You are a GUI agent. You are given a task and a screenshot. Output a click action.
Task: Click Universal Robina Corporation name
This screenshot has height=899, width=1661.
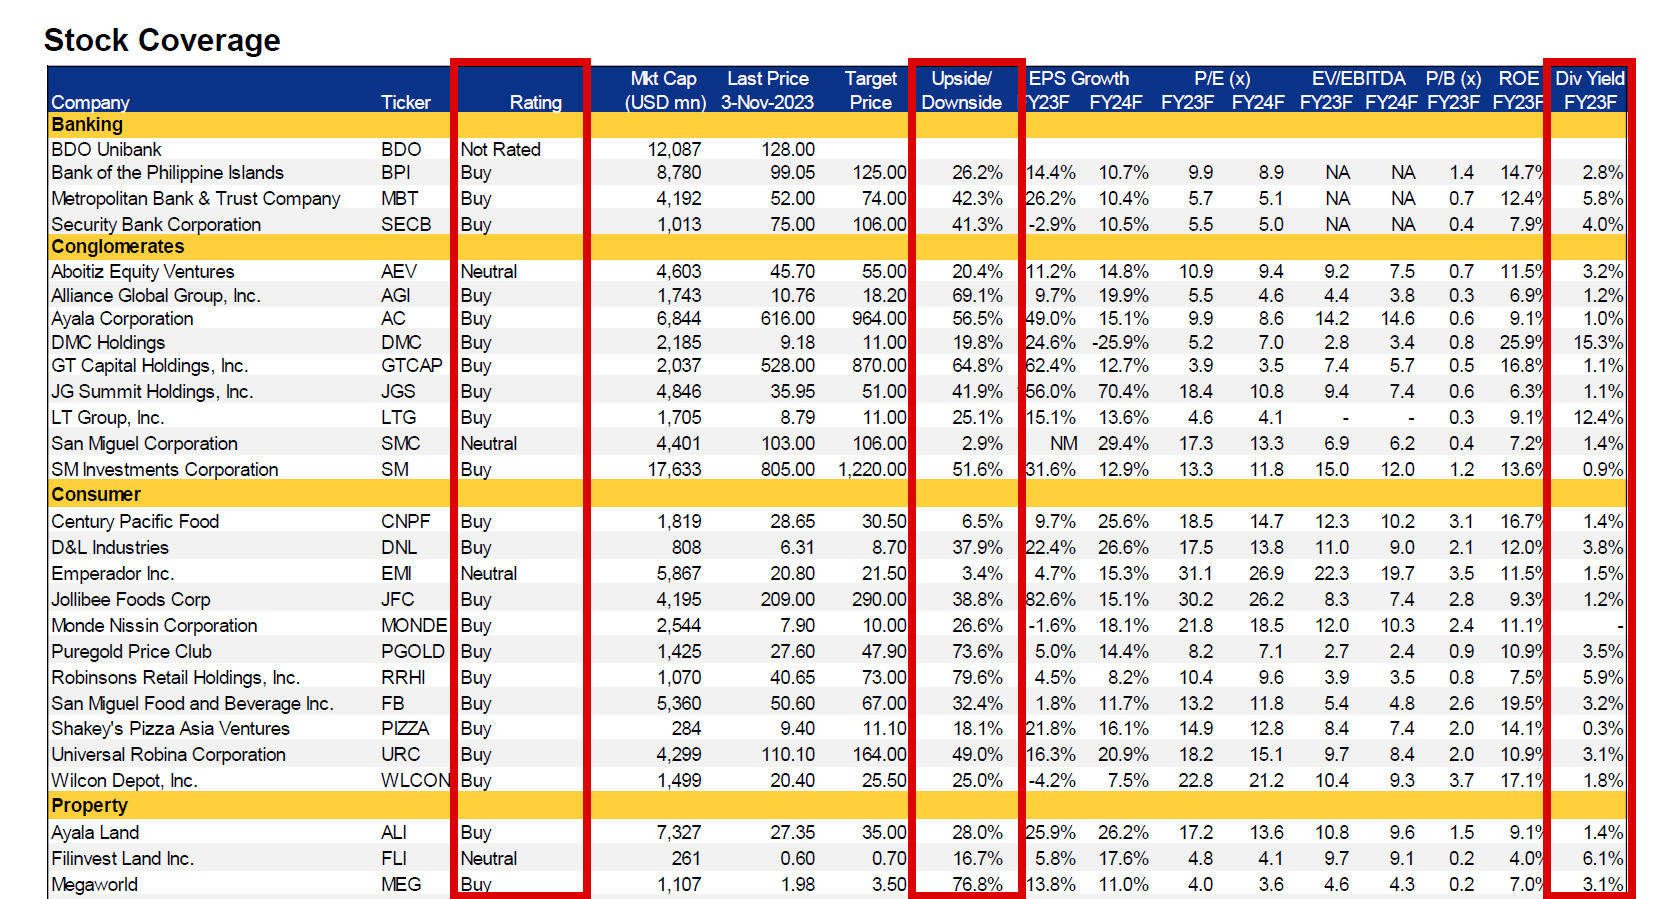pos(168,755)
